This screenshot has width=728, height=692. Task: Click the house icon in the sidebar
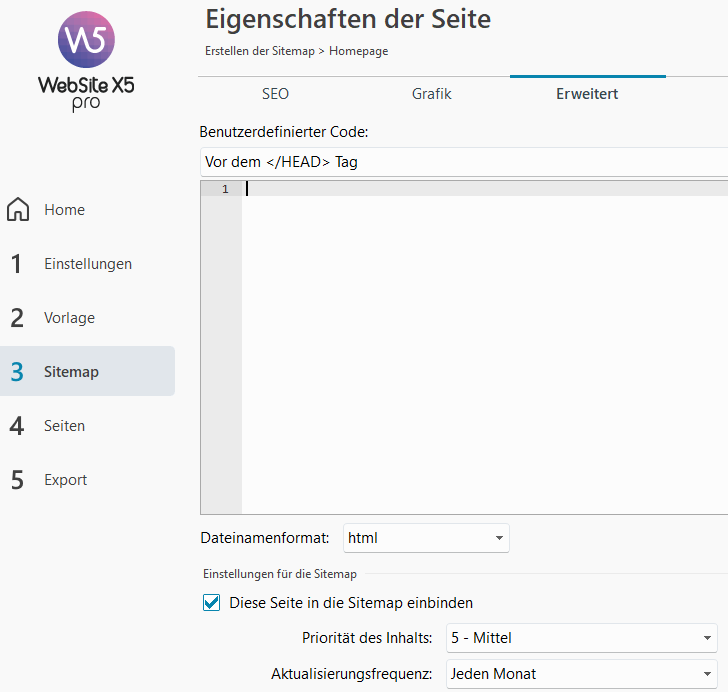point(18,210)
